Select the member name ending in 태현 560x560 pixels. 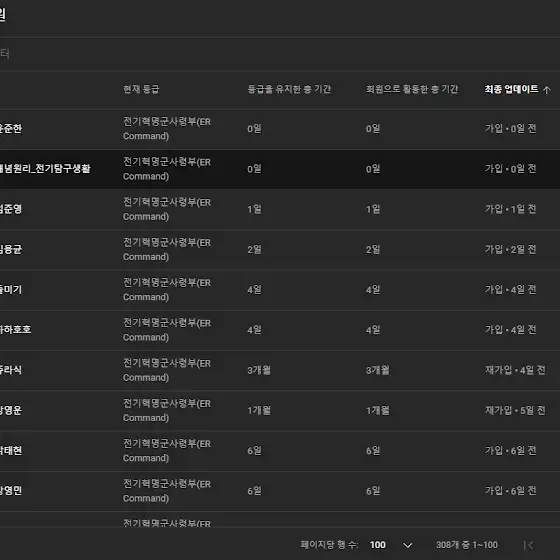(x=11, y=450)
